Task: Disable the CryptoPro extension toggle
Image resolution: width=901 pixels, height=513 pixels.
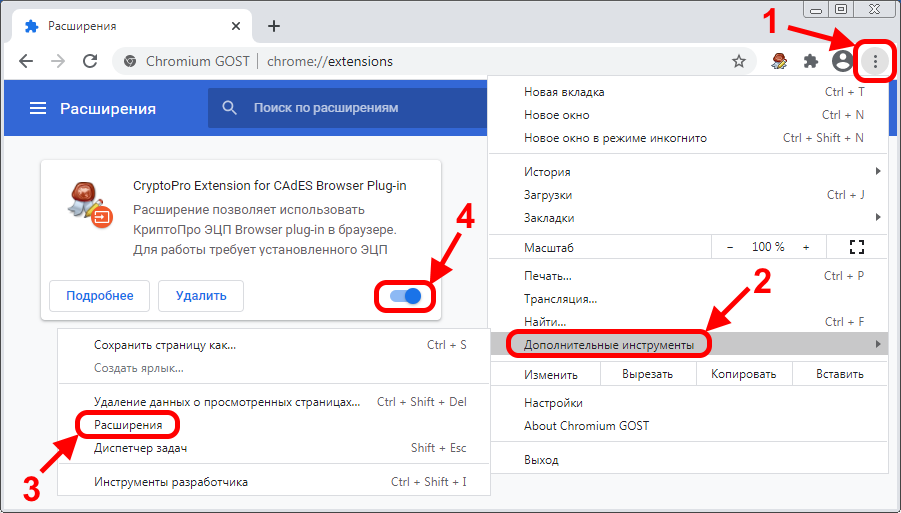Action: click(406, 296)
